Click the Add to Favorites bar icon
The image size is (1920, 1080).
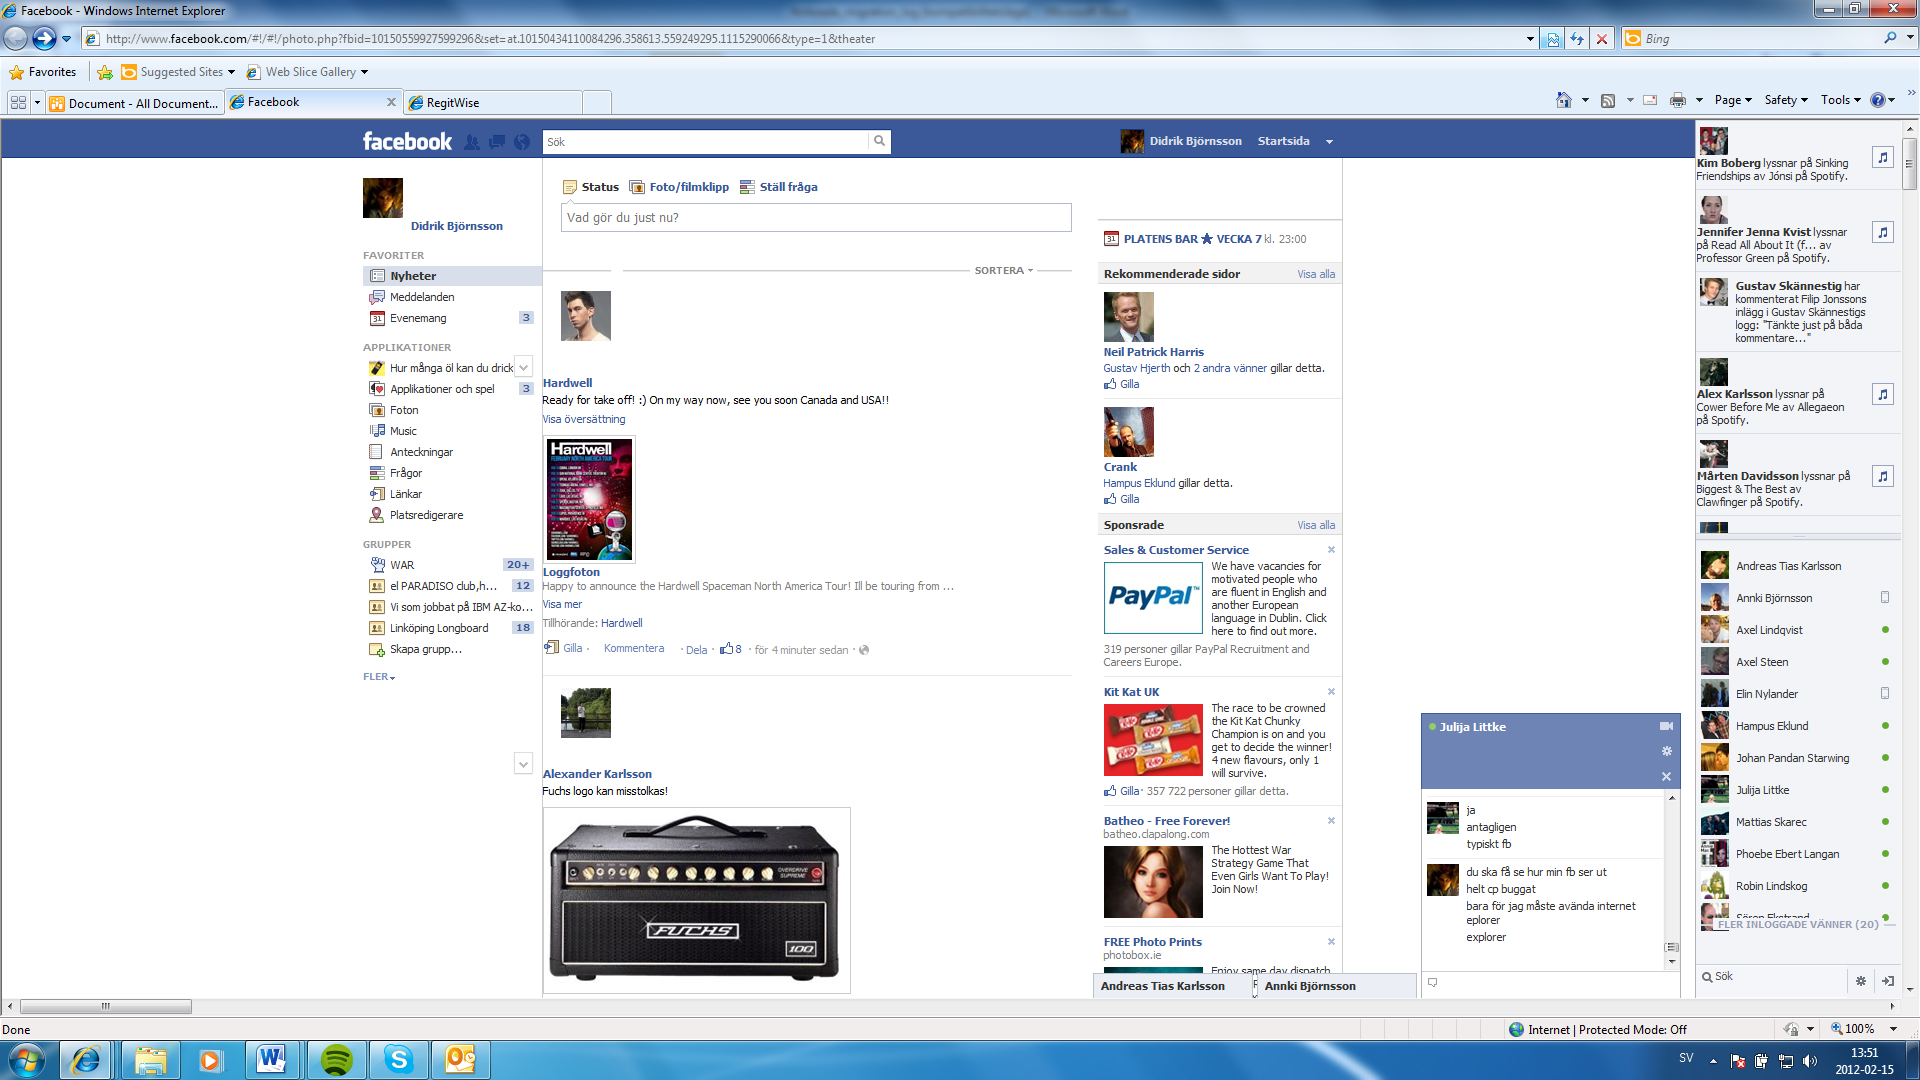pyautogui.click(x=105, y=72)
